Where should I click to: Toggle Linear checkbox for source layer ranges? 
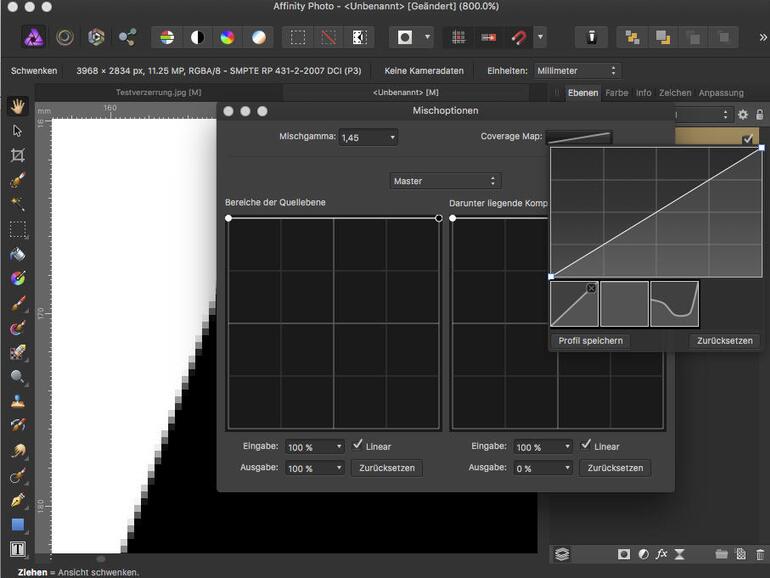(358, 446)
